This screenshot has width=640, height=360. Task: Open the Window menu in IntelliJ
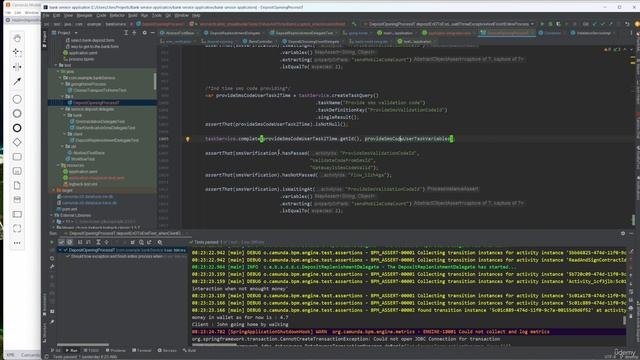click(x=181, y=16)
